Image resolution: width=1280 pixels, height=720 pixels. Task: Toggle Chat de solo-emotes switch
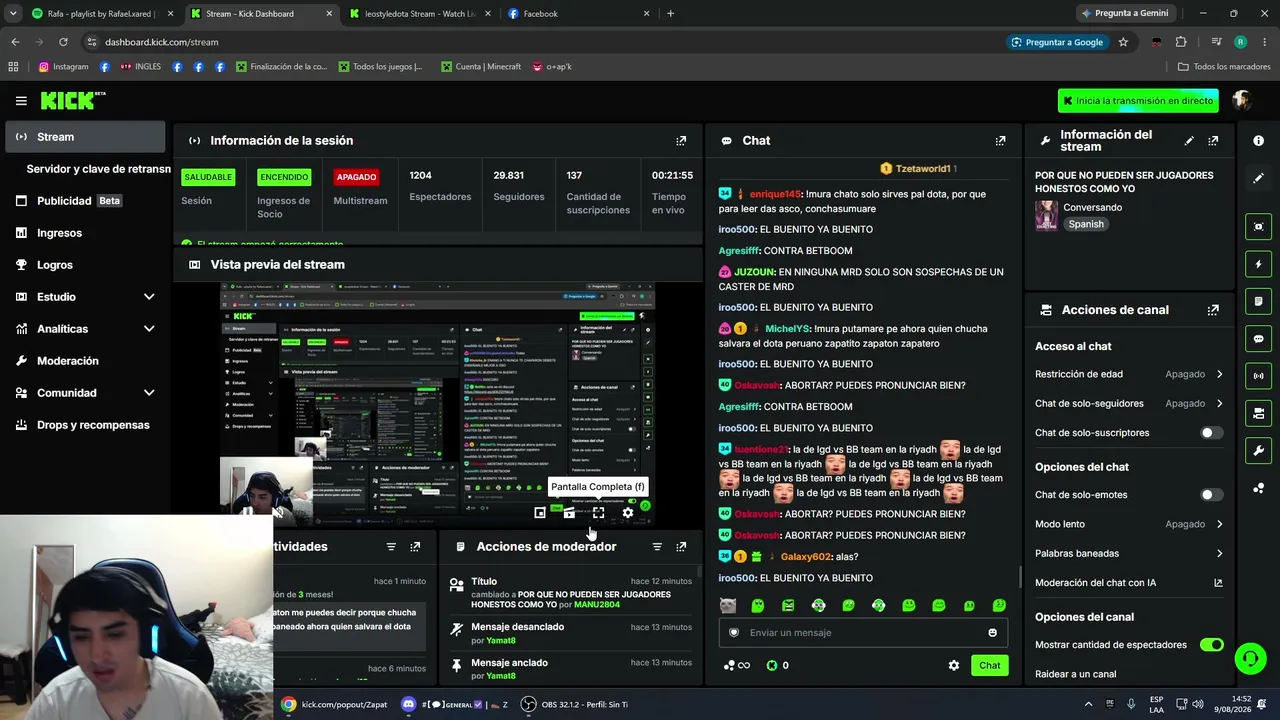(x=1211, y=495)
